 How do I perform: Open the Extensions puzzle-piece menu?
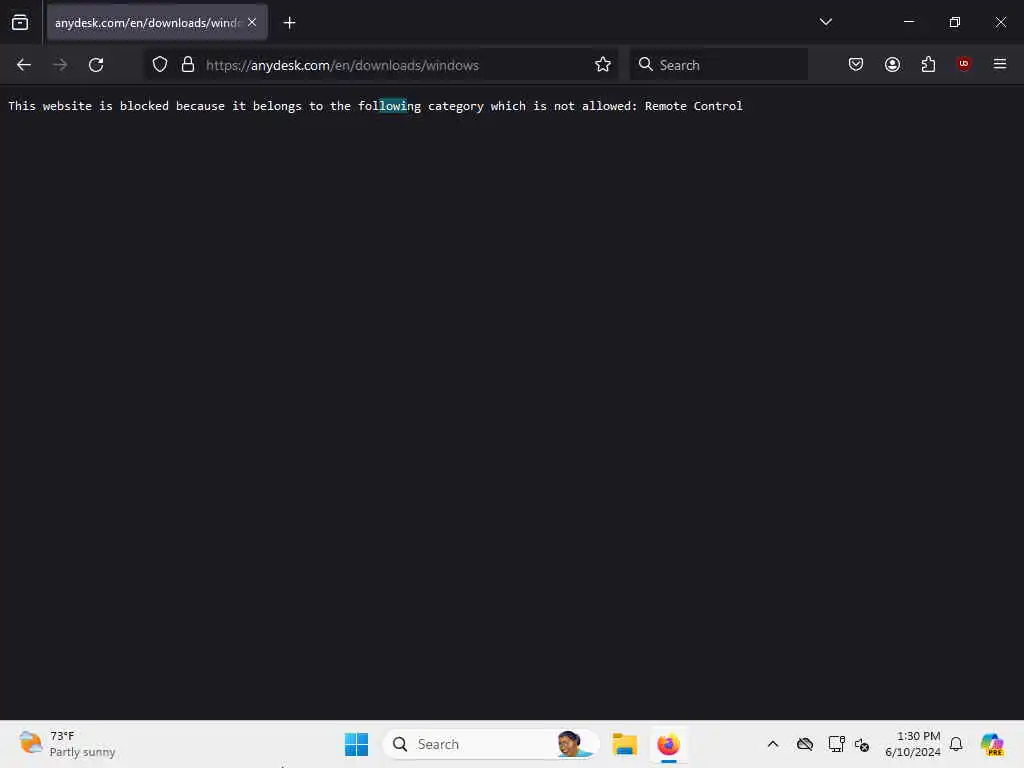pyautogui.click(x=928, y=64)
